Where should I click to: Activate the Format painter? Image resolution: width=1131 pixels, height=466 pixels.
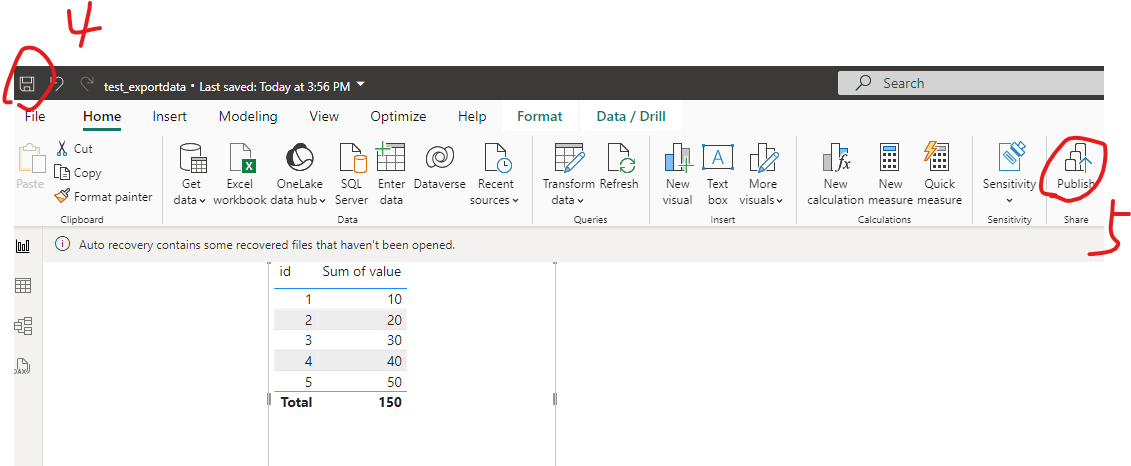103,196
